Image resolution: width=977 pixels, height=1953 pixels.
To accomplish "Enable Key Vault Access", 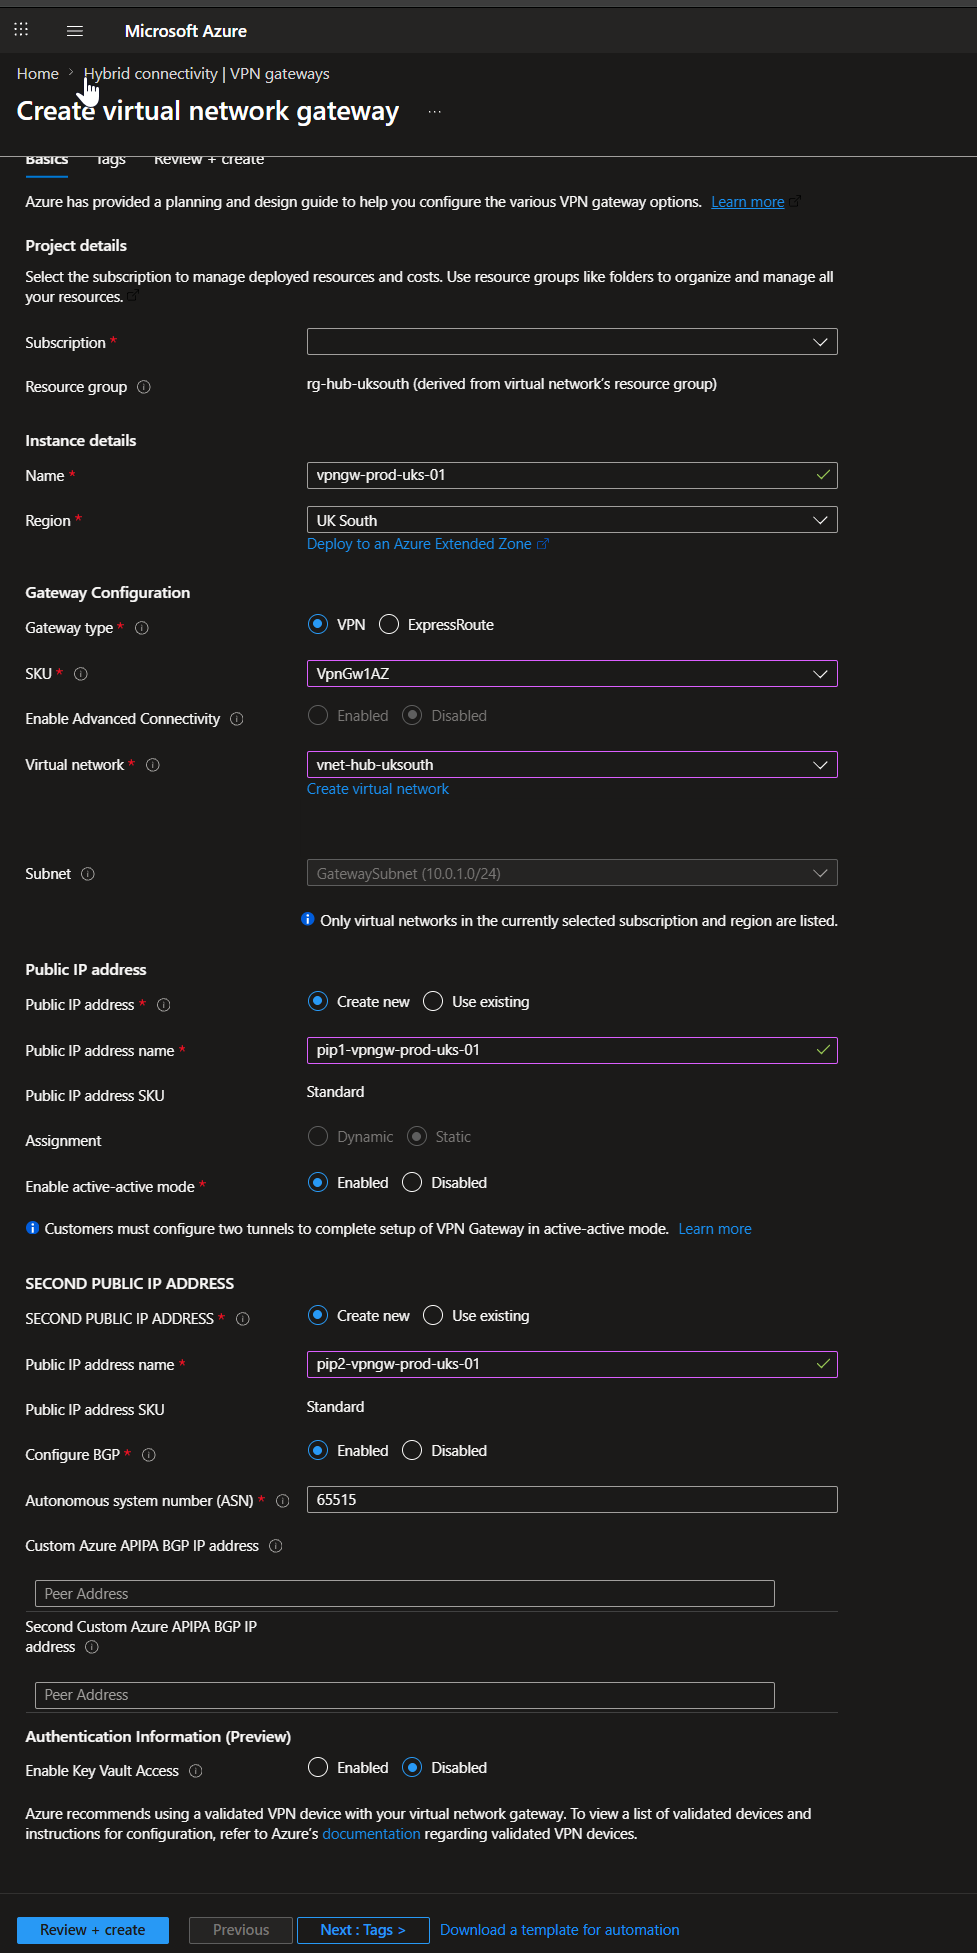I will click(x=318, y=1767).
